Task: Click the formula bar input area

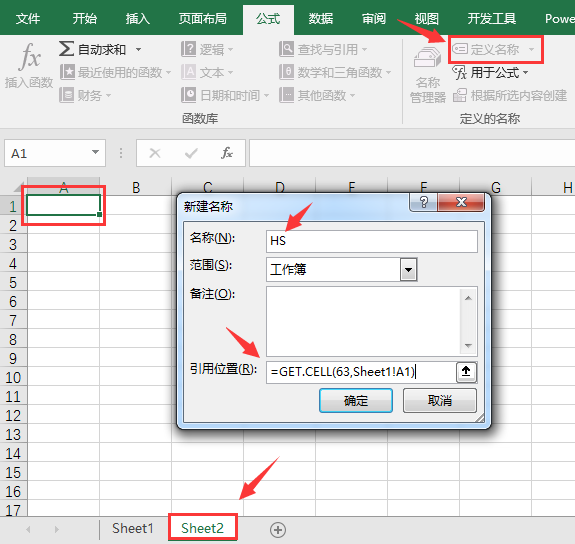Action: [412, 153]
